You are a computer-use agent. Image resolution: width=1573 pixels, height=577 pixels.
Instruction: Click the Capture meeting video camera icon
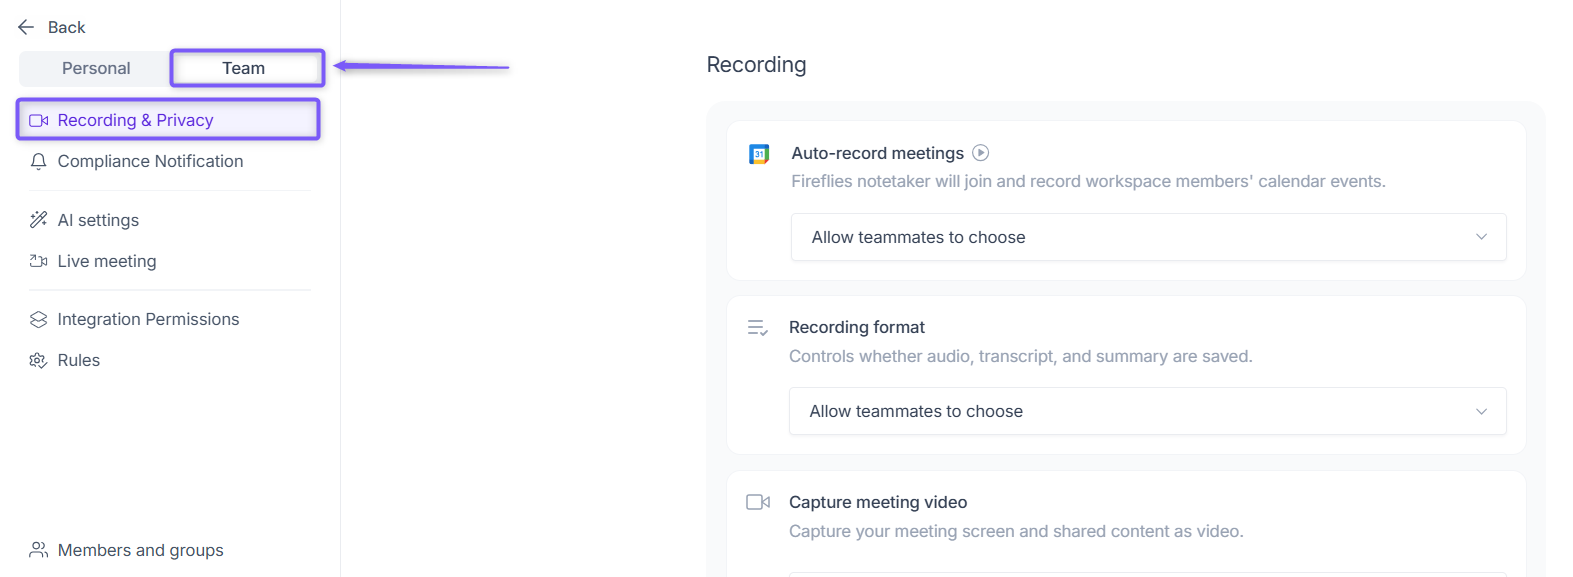tap(758, 502)
